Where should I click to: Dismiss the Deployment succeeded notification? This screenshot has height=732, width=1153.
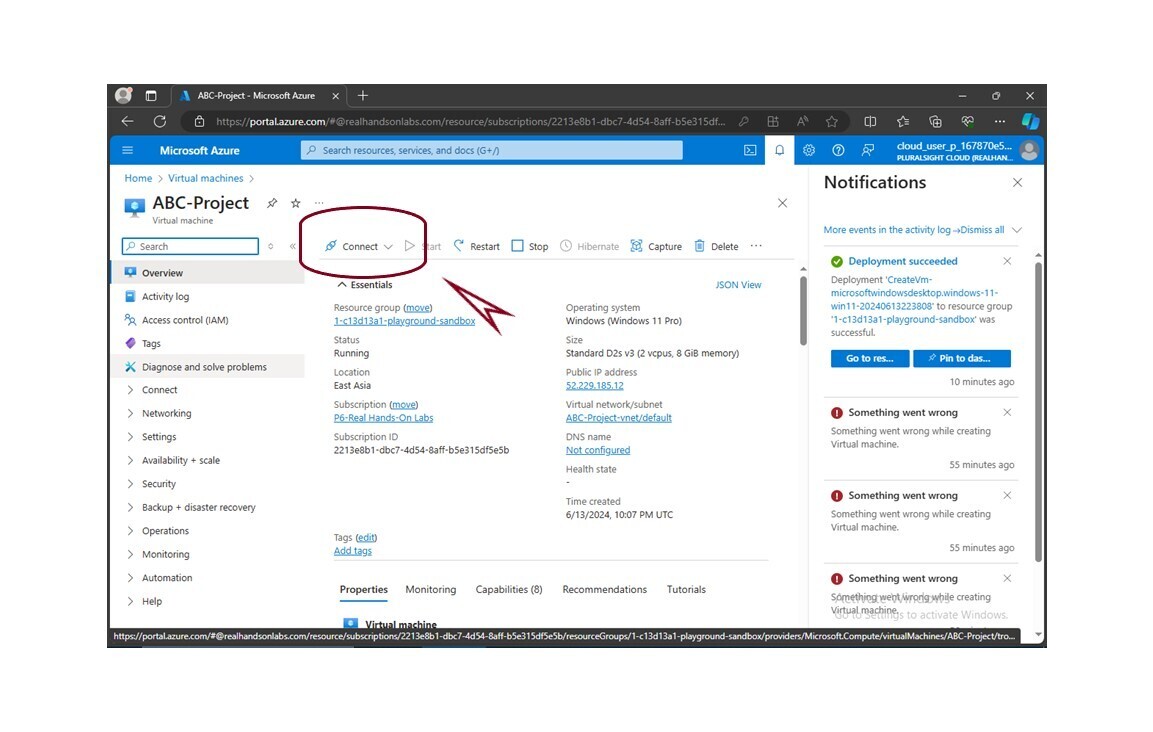pyautogui.click(x=1007, y=261)
